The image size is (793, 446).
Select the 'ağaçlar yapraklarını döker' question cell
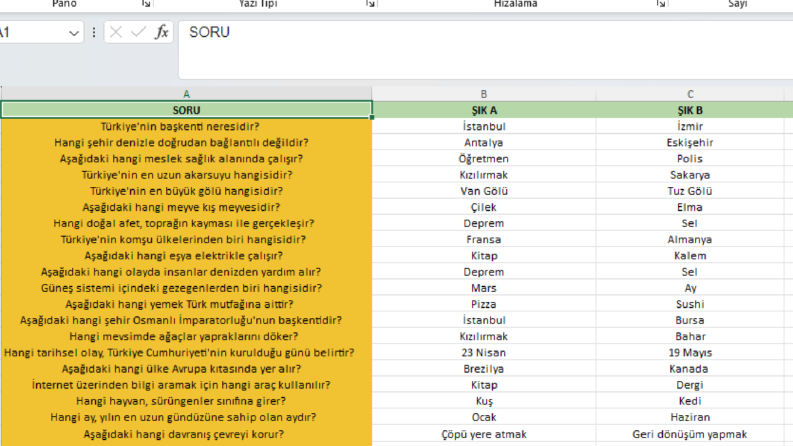point(187,336)
